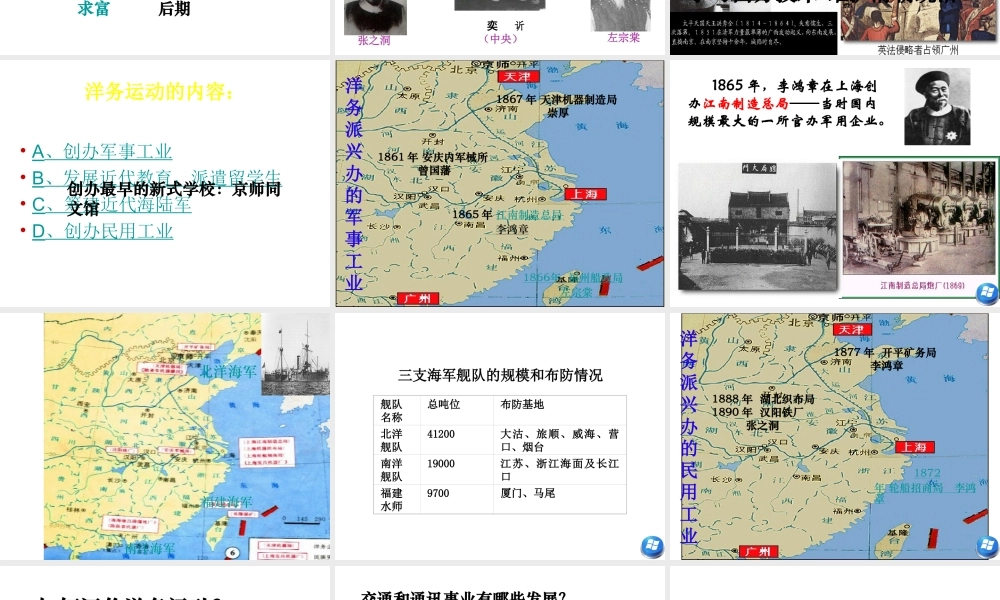The width and height of the screenshot is (1000, 600).
Task: Select the text 1867年 天津机器制造局
Action: 556,99
